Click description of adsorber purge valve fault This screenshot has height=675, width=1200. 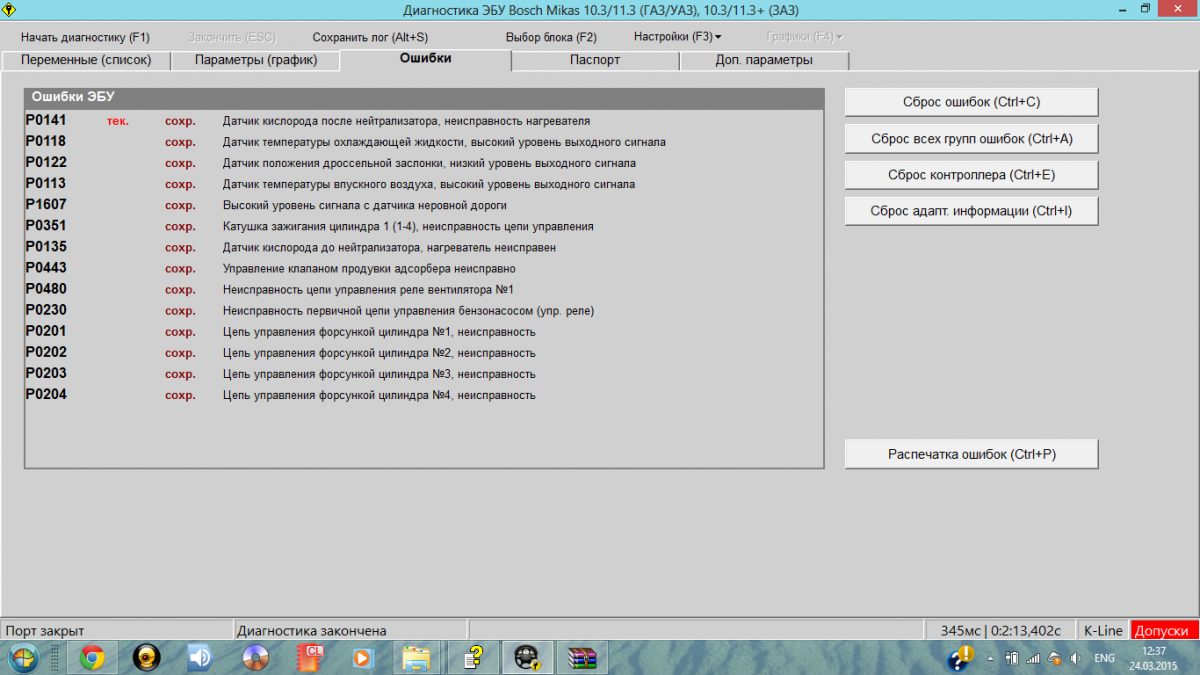point(369,269)
